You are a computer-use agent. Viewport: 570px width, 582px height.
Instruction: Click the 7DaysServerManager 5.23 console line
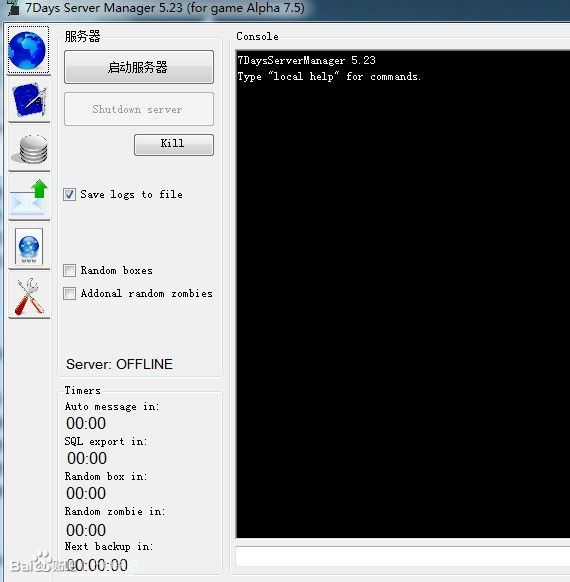click(x=307, y=60)
